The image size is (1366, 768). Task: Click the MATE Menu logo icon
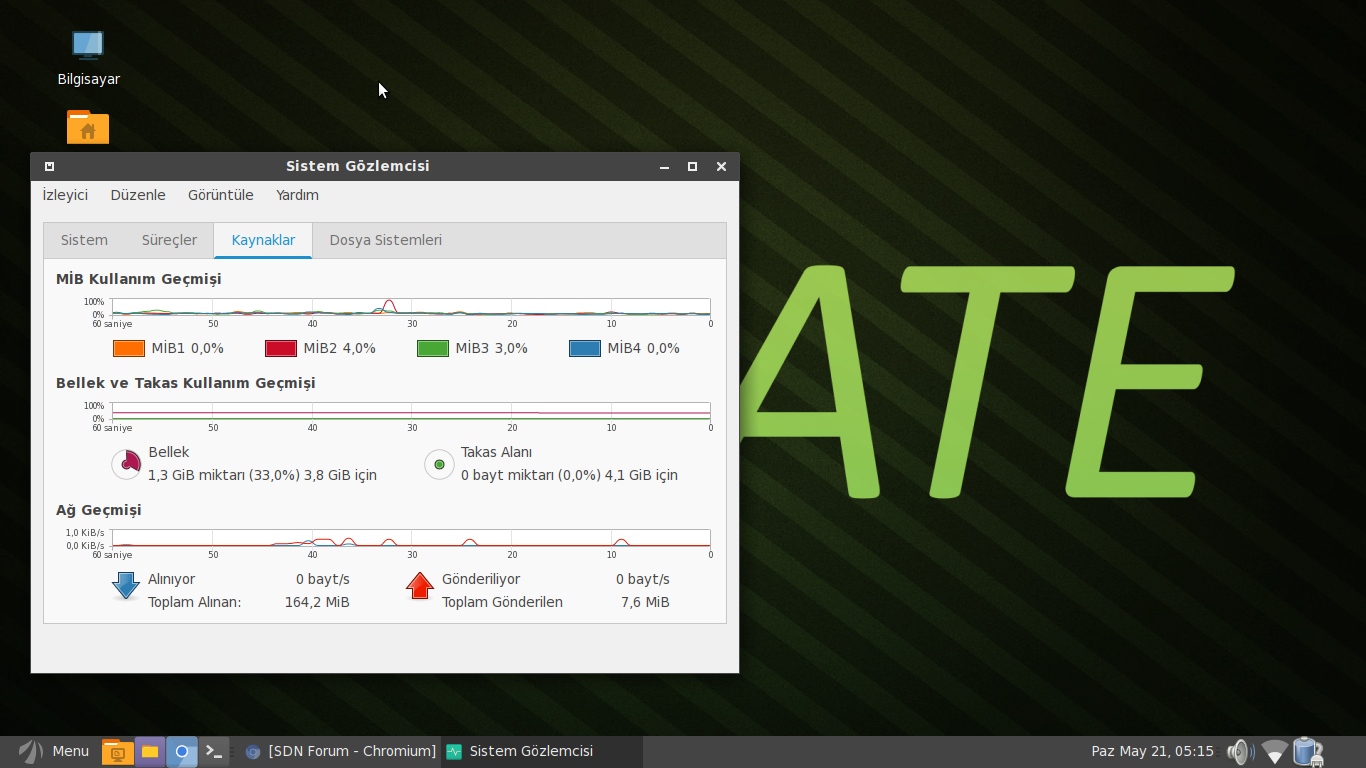point(31,751)
